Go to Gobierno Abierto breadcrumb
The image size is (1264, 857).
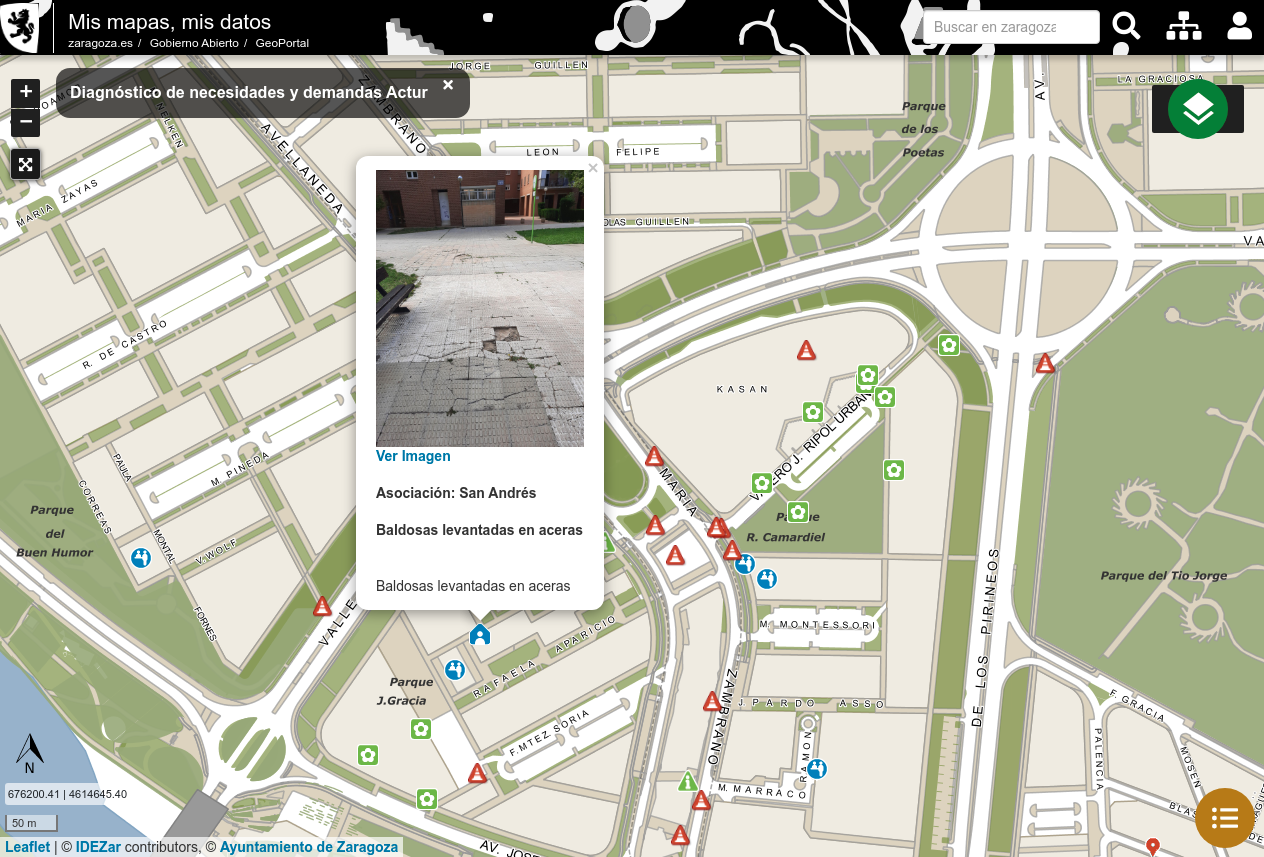(194, 43)
